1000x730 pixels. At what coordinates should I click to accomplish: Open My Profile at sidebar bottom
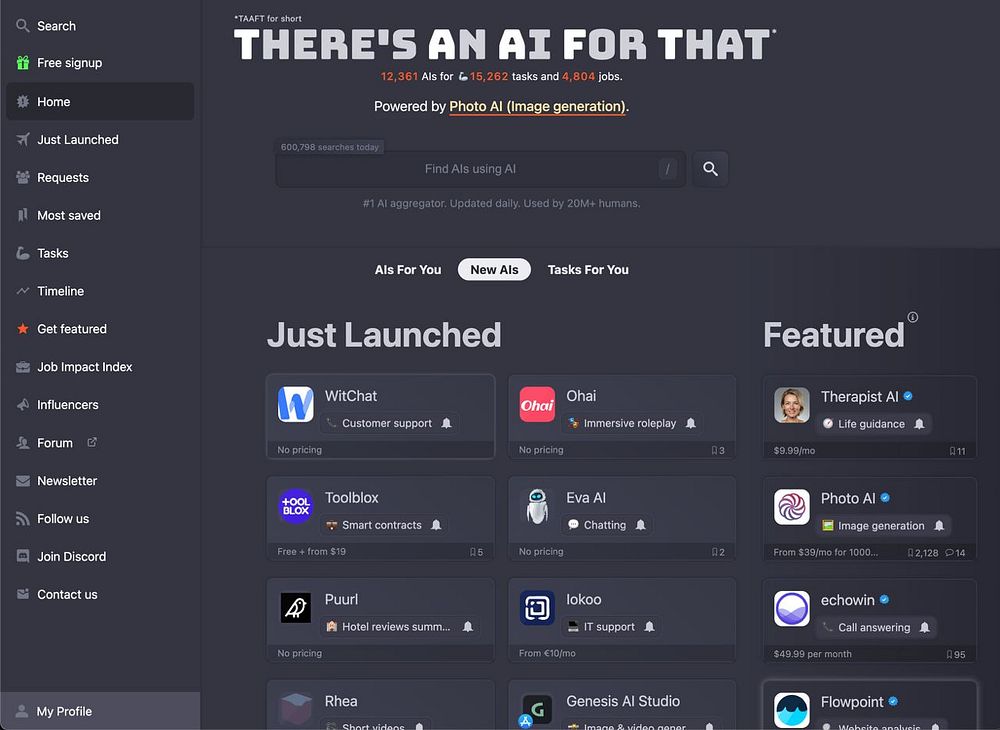point(99,711)
